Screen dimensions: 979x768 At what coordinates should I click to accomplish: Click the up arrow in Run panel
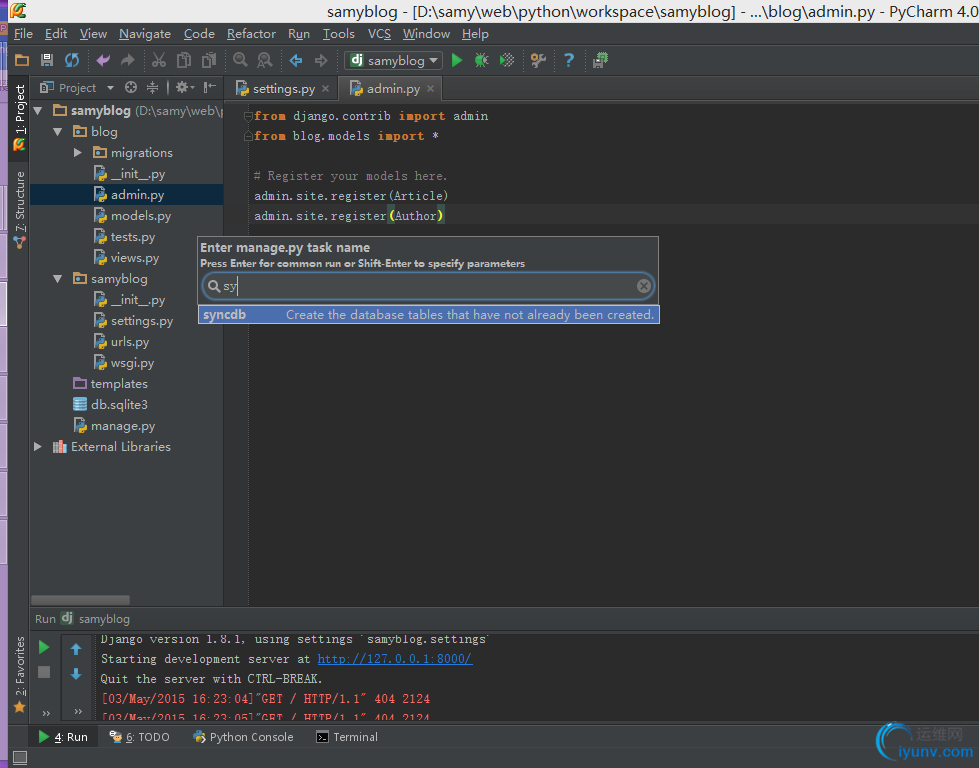76,649
